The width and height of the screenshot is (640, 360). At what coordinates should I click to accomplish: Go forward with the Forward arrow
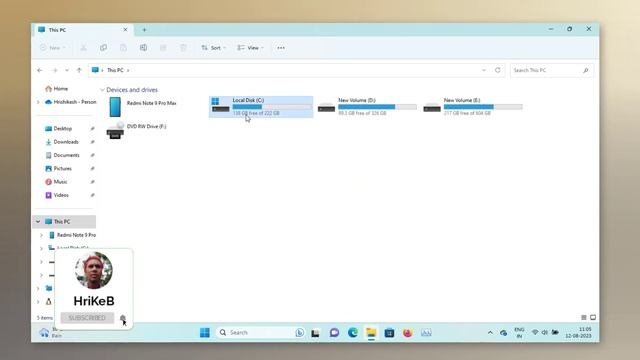(x=54, y=70)
